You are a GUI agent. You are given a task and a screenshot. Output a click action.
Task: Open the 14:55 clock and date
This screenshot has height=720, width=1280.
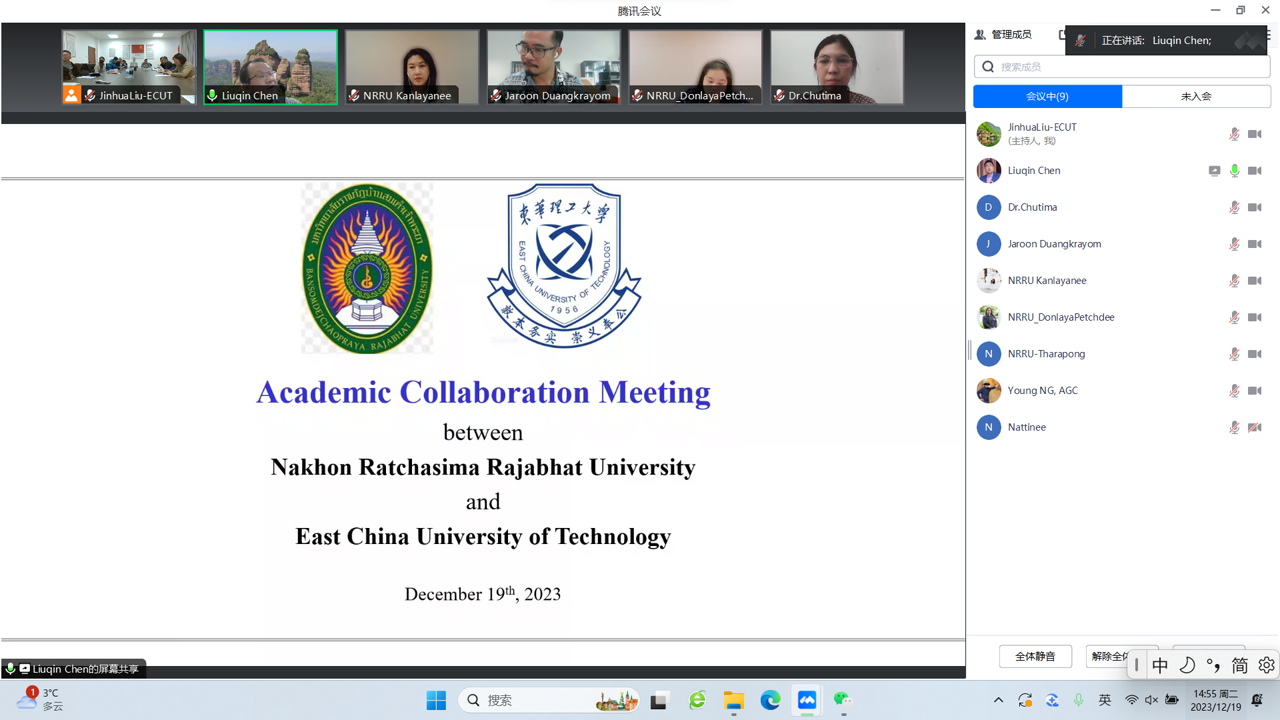point(1216,700)
